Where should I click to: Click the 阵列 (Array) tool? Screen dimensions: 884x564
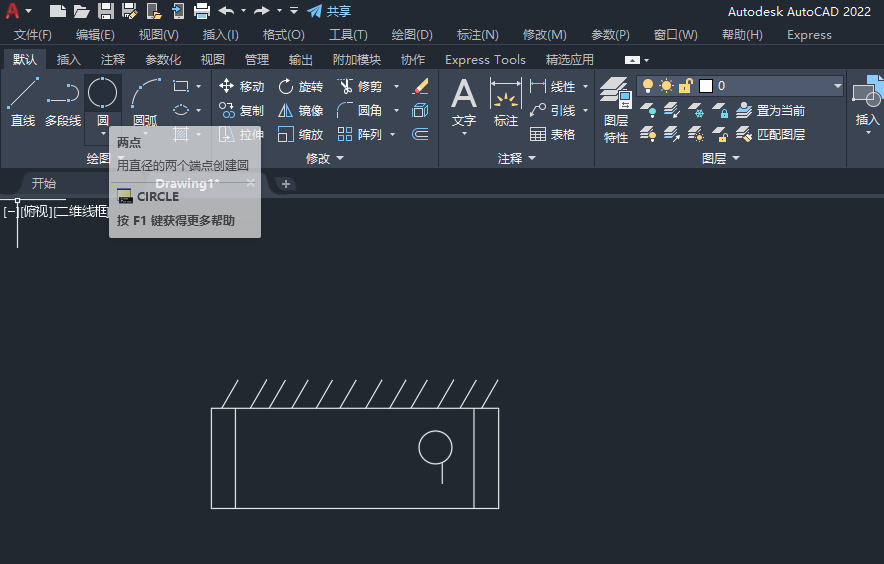(360, 134)
